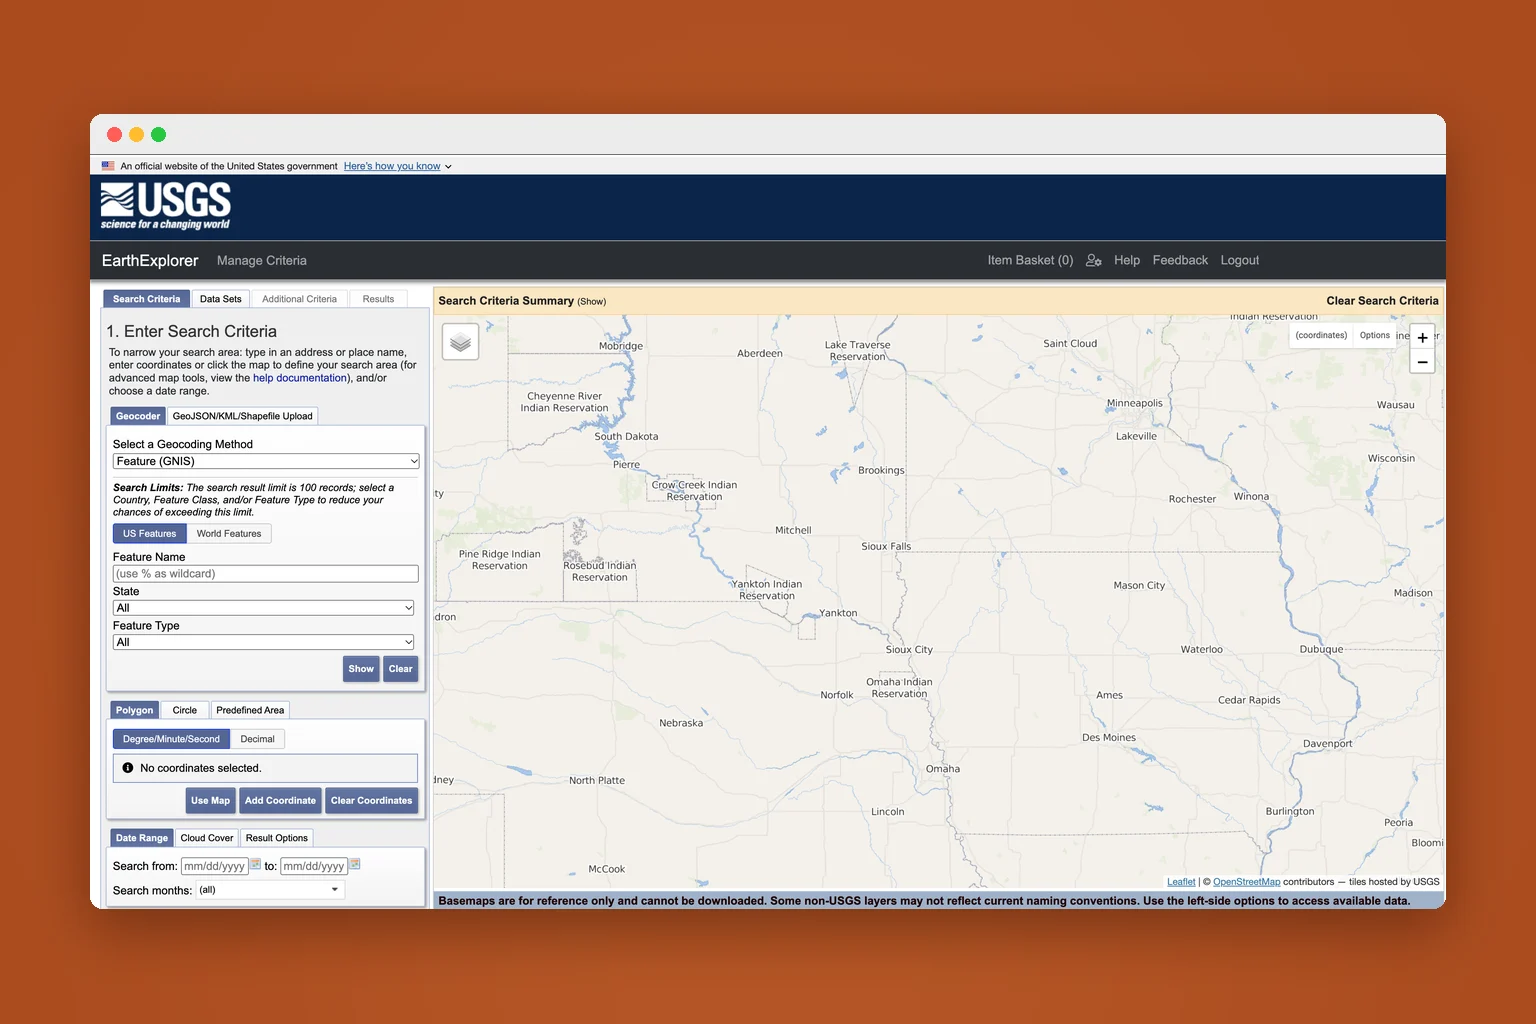This screenshot has width=1536, height=1024.
Task: Switch to World Features
Action: click(229, 534)
